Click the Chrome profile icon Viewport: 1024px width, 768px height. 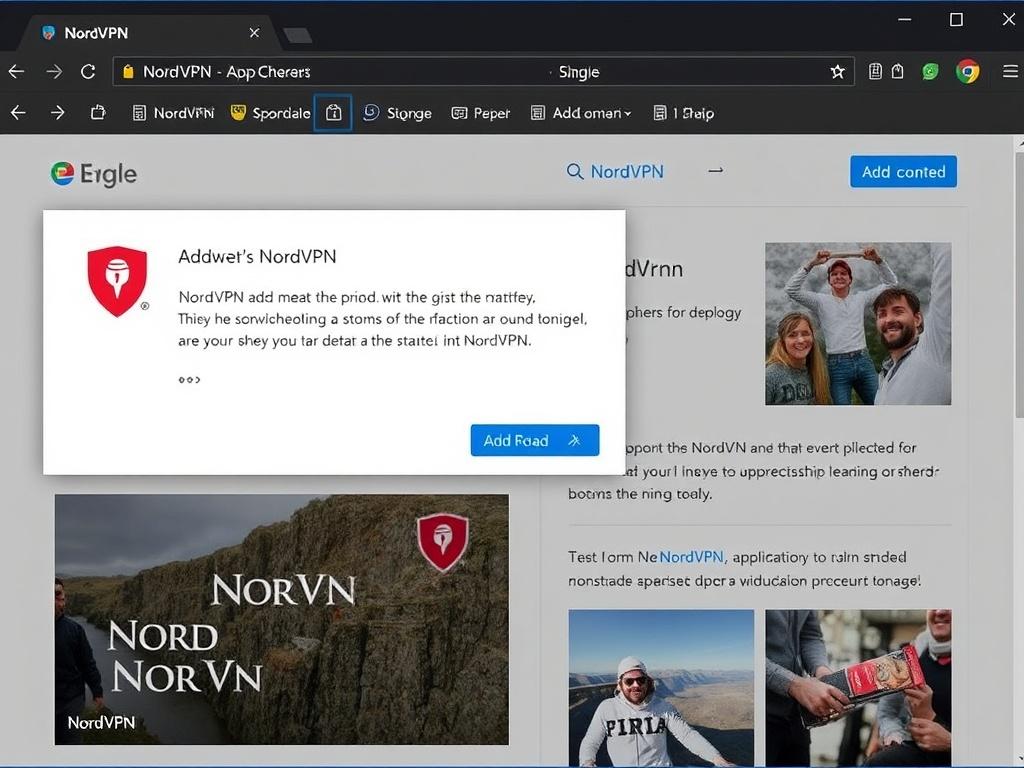click(x=967, y=71)
